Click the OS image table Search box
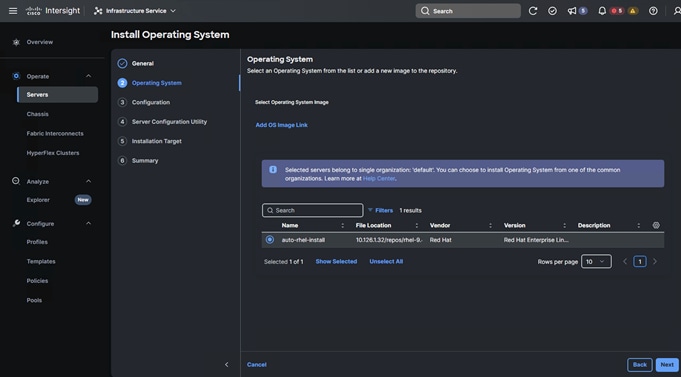 (x=313, y=210)
